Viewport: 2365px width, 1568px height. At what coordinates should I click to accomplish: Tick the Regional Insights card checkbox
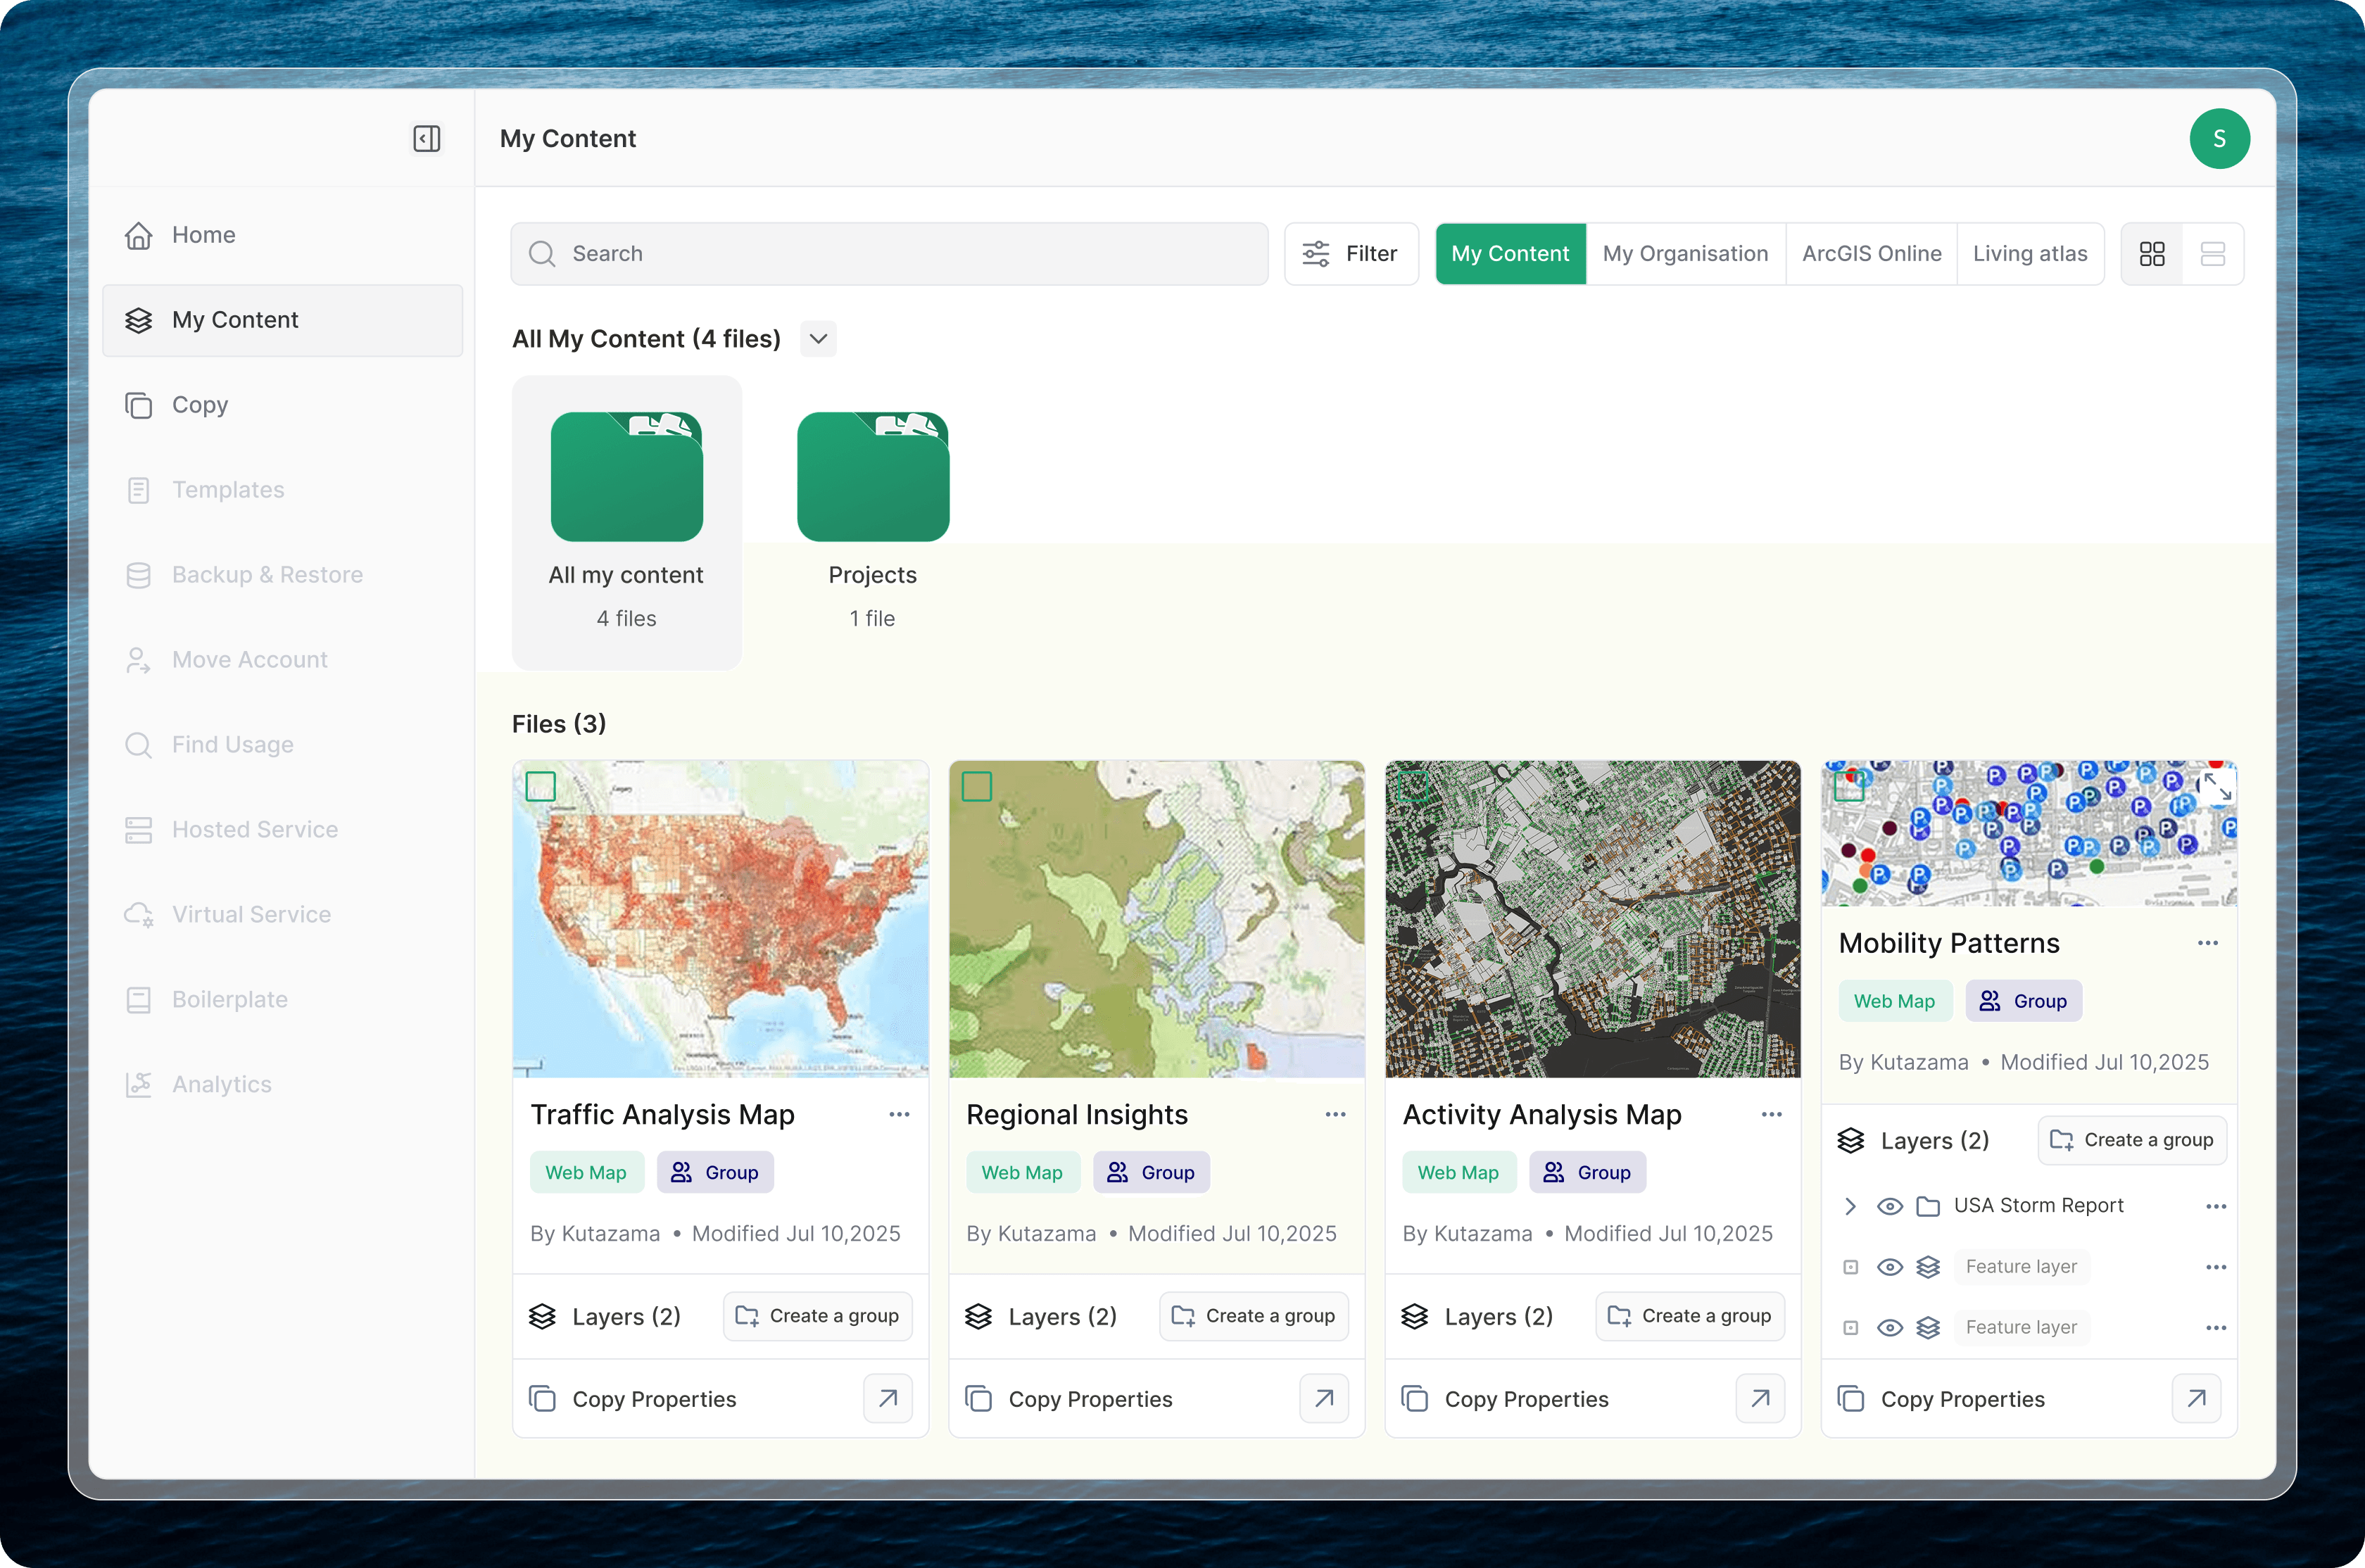pyautogui.click(x=977, y=786)
